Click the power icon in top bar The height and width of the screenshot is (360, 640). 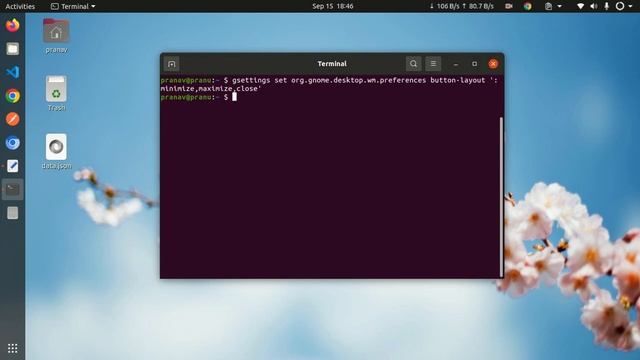coord(620,6)
